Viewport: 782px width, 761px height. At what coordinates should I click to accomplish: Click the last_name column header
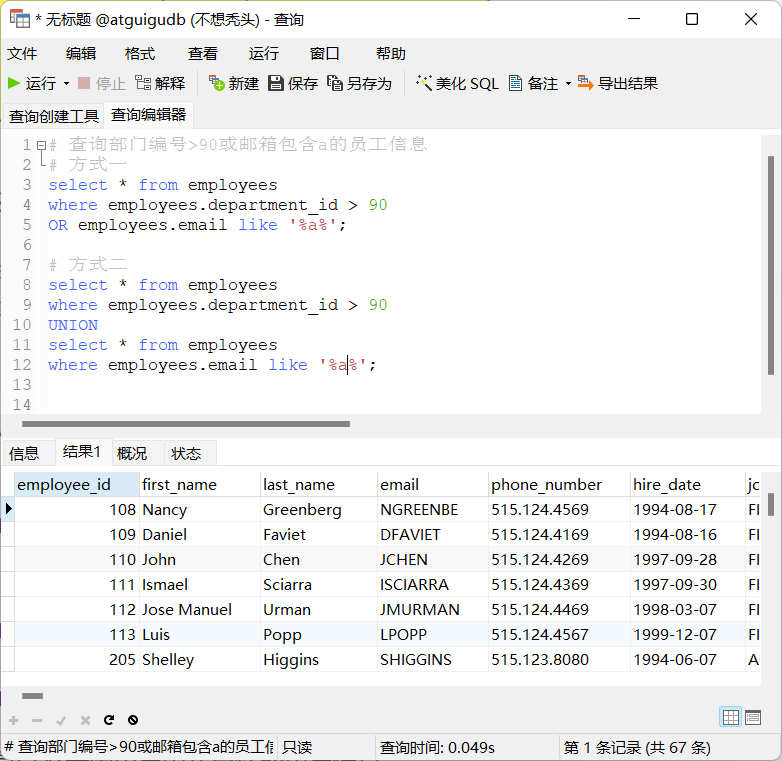(319, 484)
